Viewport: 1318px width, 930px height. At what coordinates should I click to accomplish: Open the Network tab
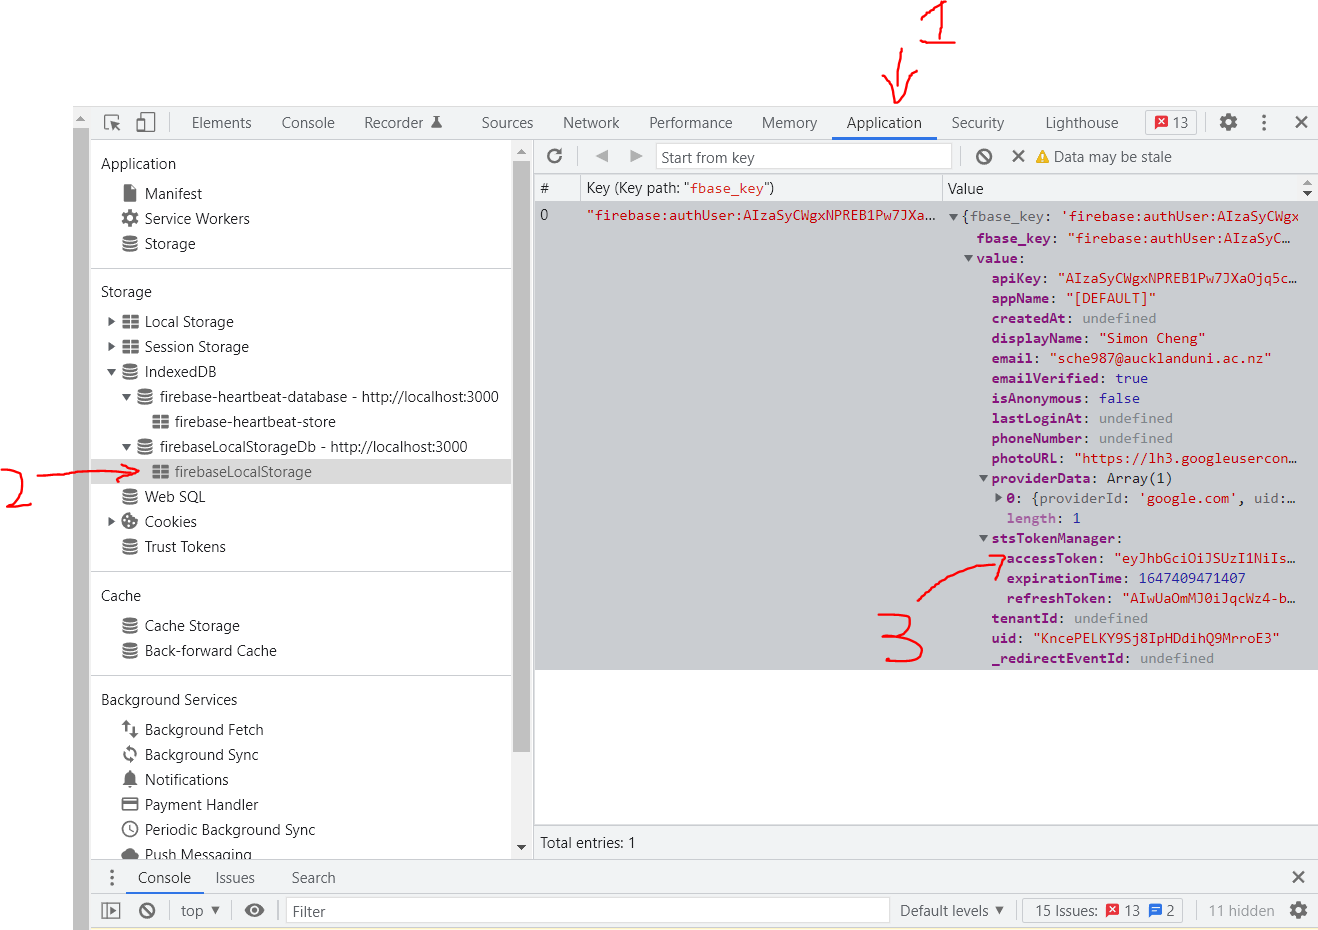pyautogui.click(x=591, y=123)
